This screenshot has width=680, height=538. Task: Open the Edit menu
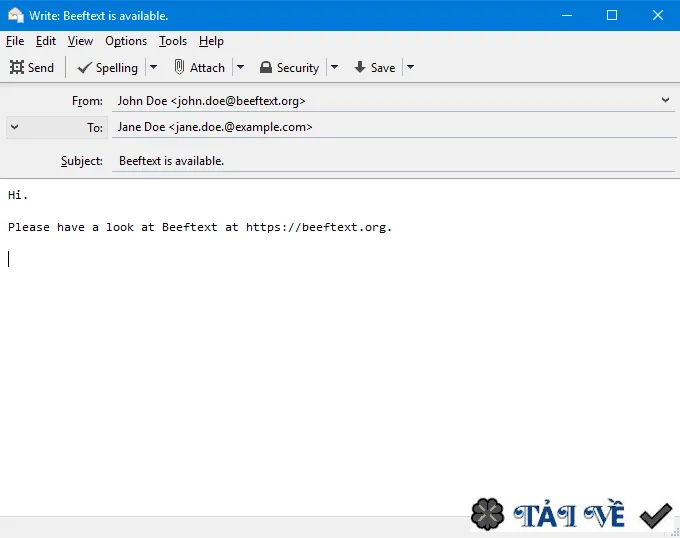point(46,41)
